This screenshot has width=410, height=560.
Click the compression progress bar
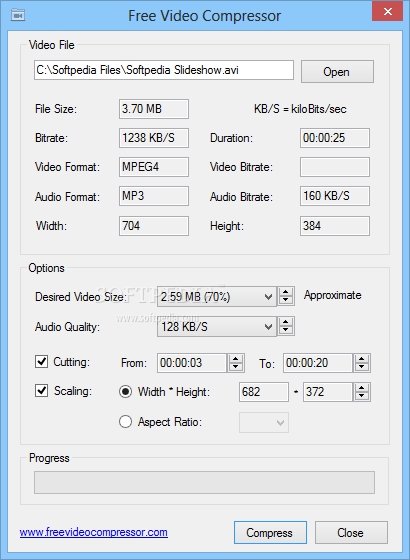204,482
